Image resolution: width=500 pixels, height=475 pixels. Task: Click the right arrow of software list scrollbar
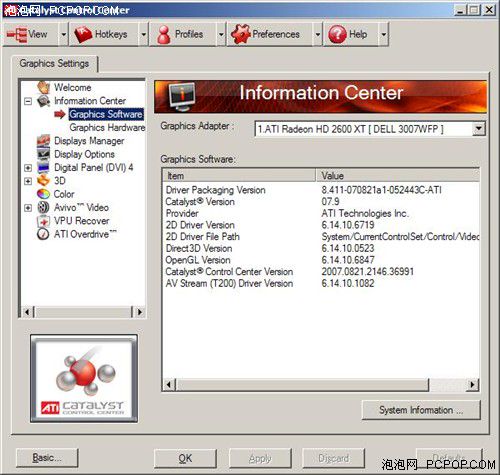[472, 385]
